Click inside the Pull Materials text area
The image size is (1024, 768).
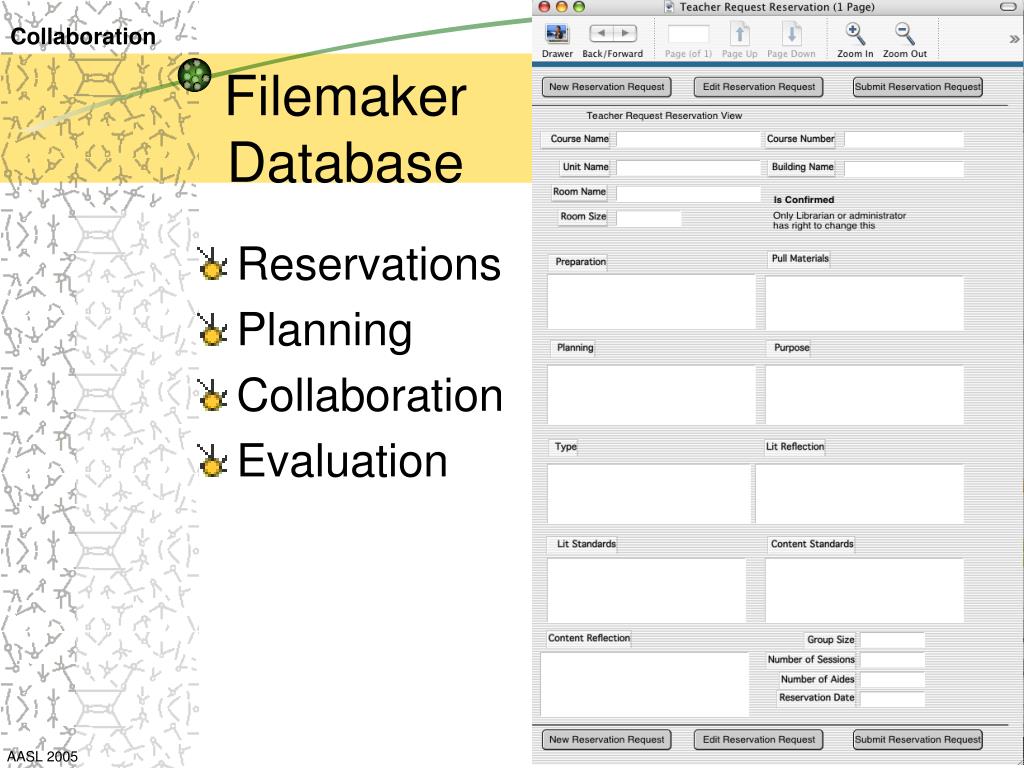[x=864, y=303]
